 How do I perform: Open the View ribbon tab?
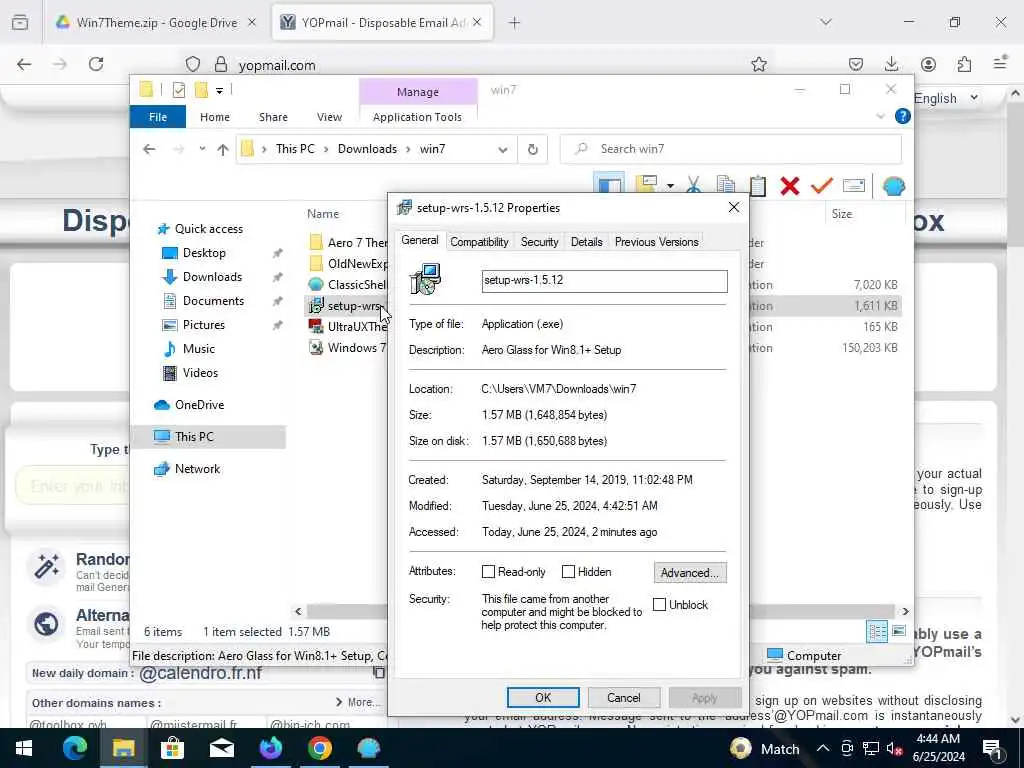[x=329, y=117]
